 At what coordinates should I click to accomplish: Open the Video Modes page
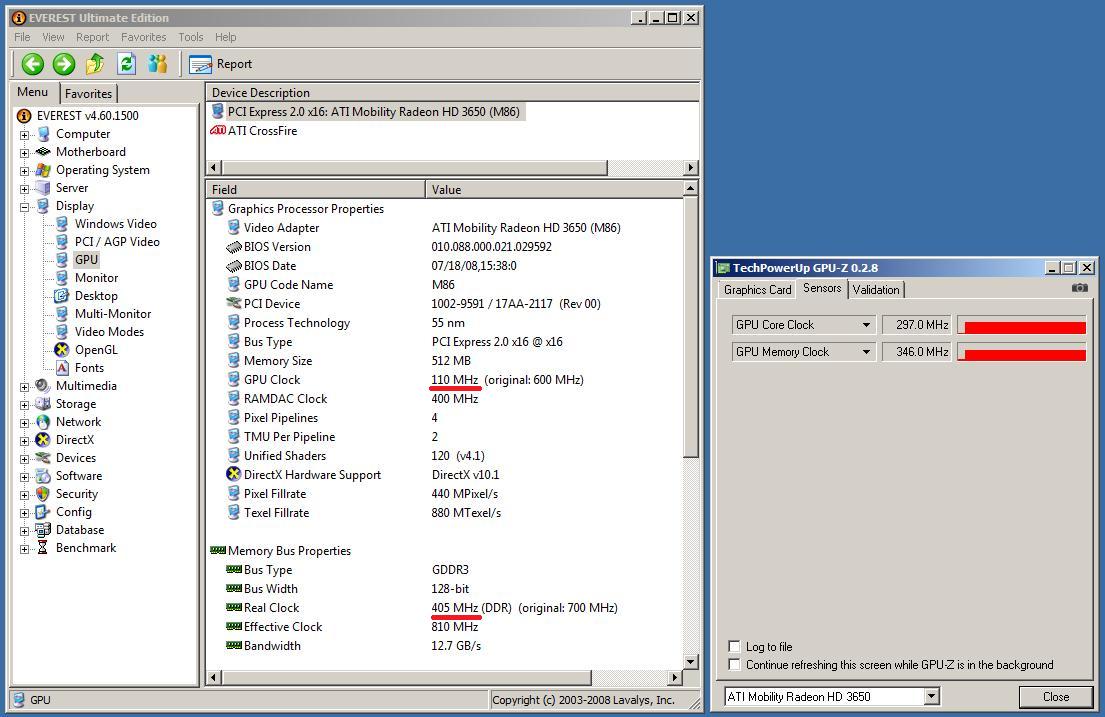[109, 331]
